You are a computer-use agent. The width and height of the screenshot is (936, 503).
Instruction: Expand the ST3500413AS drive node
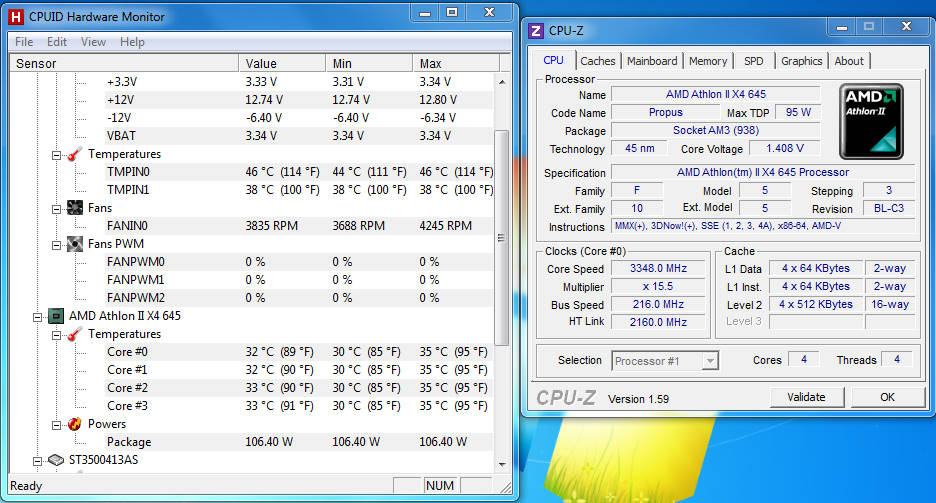(38, 460)
